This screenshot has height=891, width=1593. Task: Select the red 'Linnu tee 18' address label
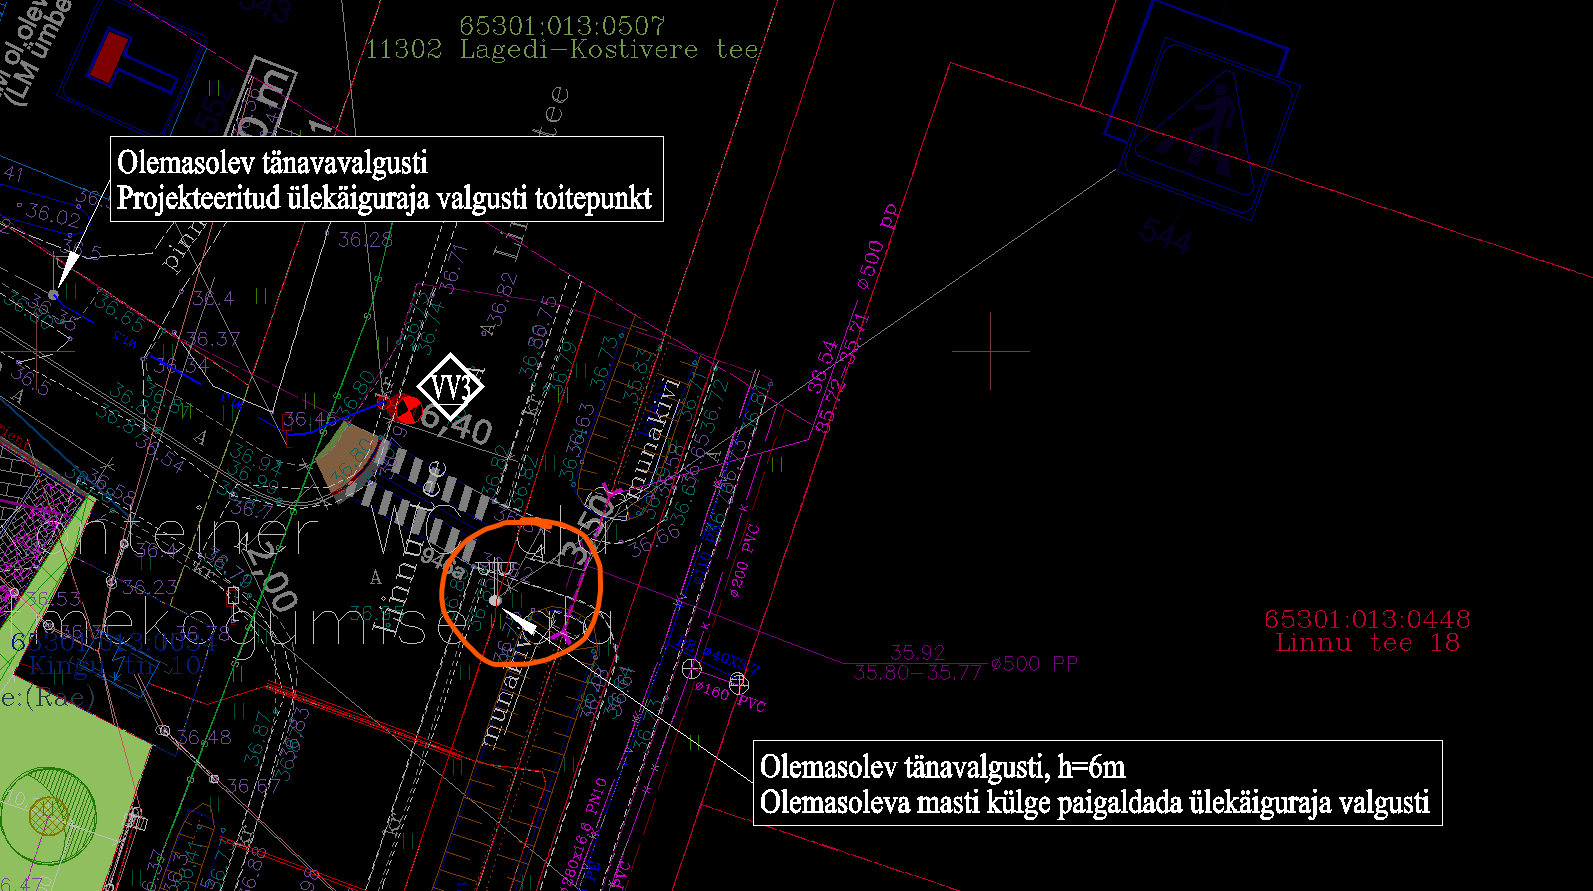tap(1367, 643)
